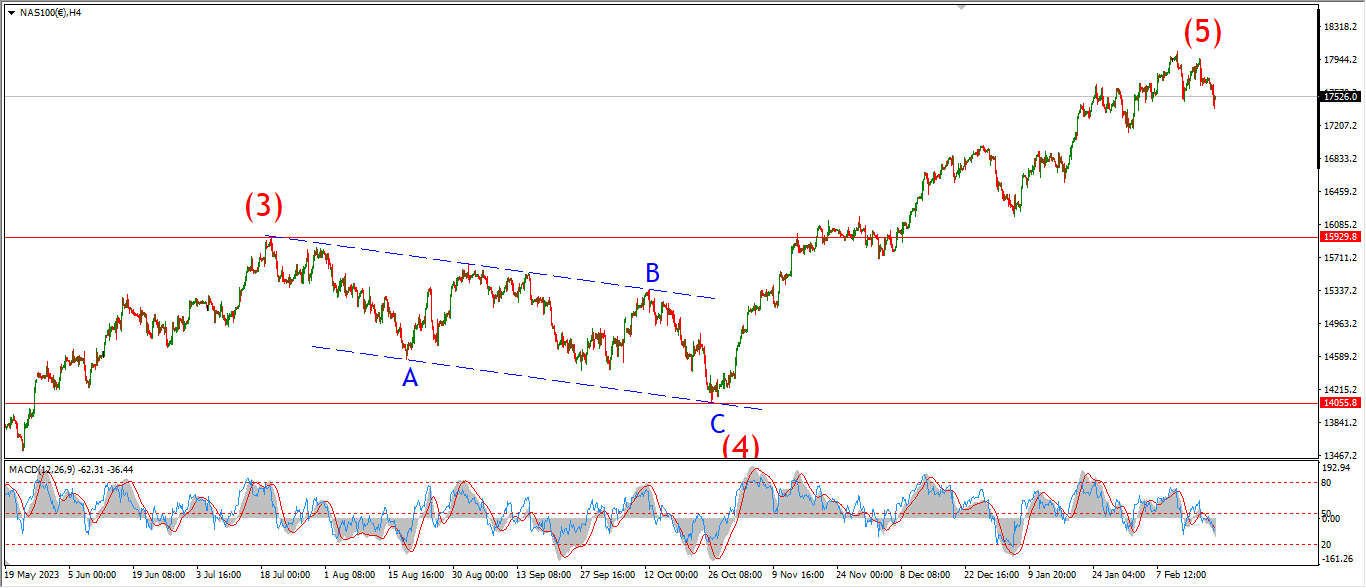Viewport: 1366px width, 588px height.
Task: Click the 7 Feb 12:00 date on time axis
Action: point(1183,576)
